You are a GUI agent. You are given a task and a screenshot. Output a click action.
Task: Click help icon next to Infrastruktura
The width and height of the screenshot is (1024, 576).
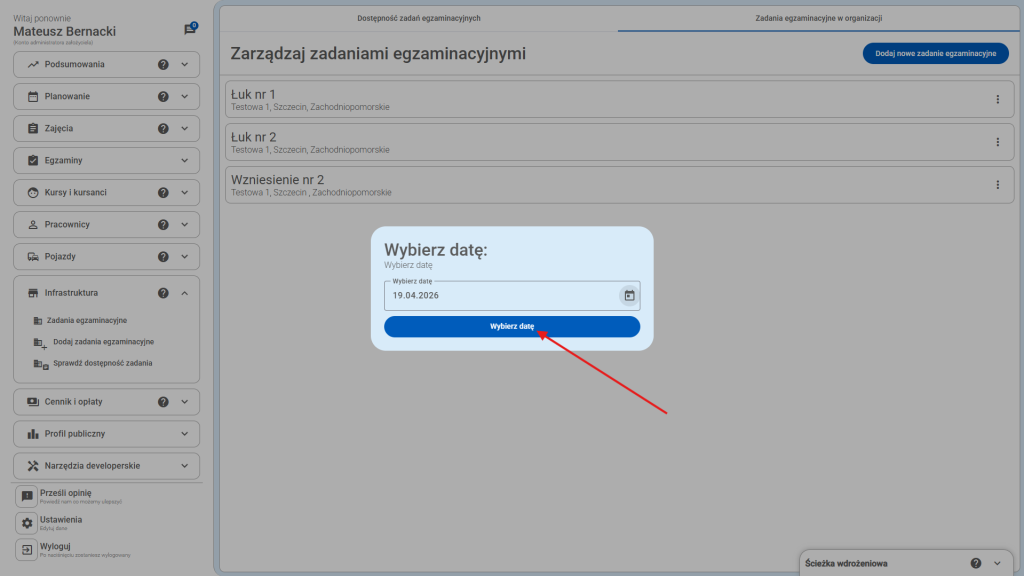pos(163,293)
